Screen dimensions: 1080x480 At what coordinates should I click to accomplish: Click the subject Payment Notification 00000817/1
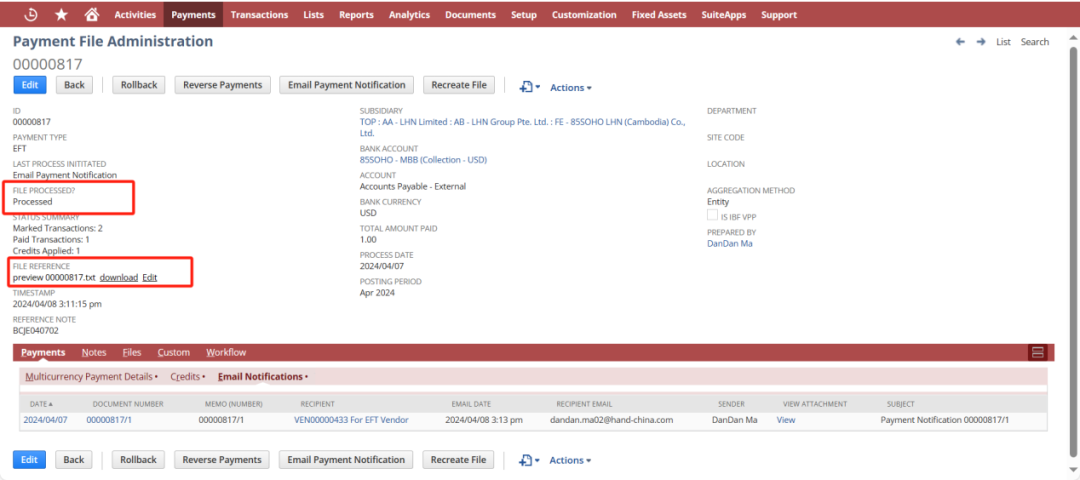(944, 419)
